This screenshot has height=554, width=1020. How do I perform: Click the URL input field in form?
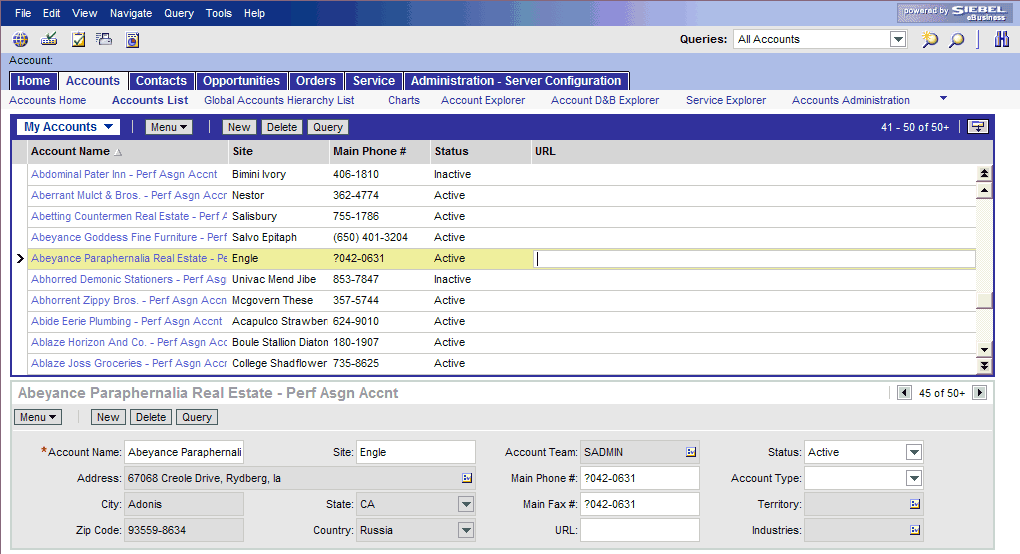(639, 530)
